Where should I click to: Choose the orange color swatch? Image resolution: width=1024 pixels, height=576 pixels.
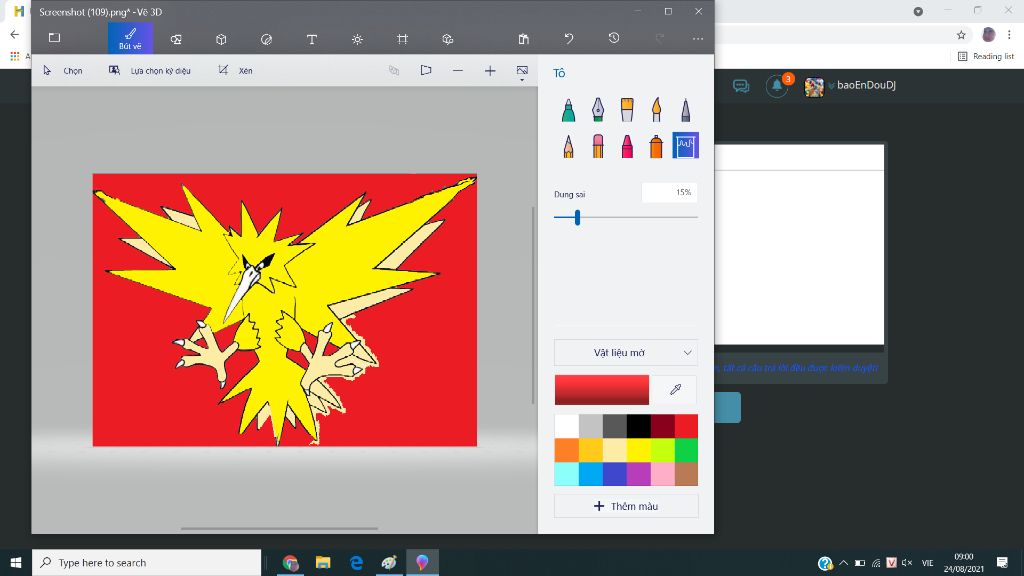pyautogui.click(x=566, y=450)
